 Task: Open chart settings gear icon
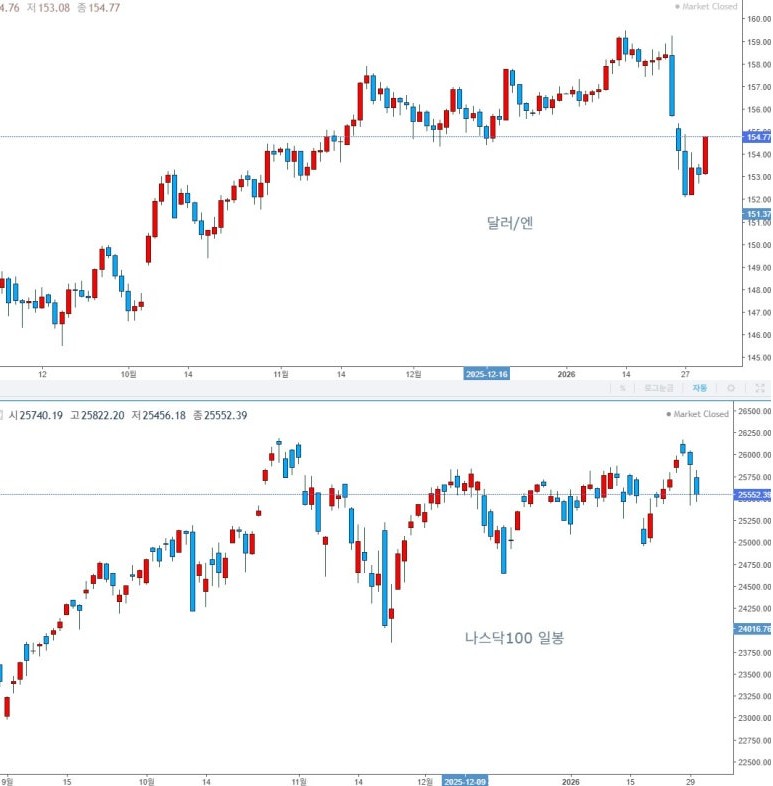[x=731, y=388]
